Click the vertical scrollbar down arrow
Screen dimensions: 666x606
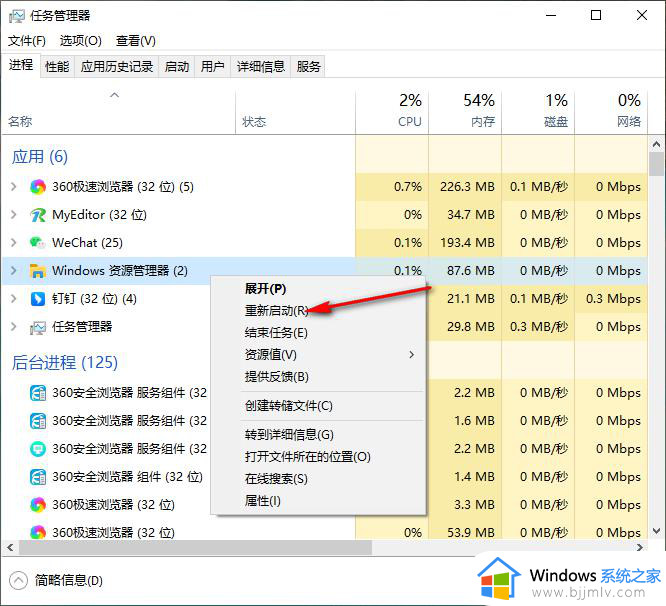[x=657, y=531]
